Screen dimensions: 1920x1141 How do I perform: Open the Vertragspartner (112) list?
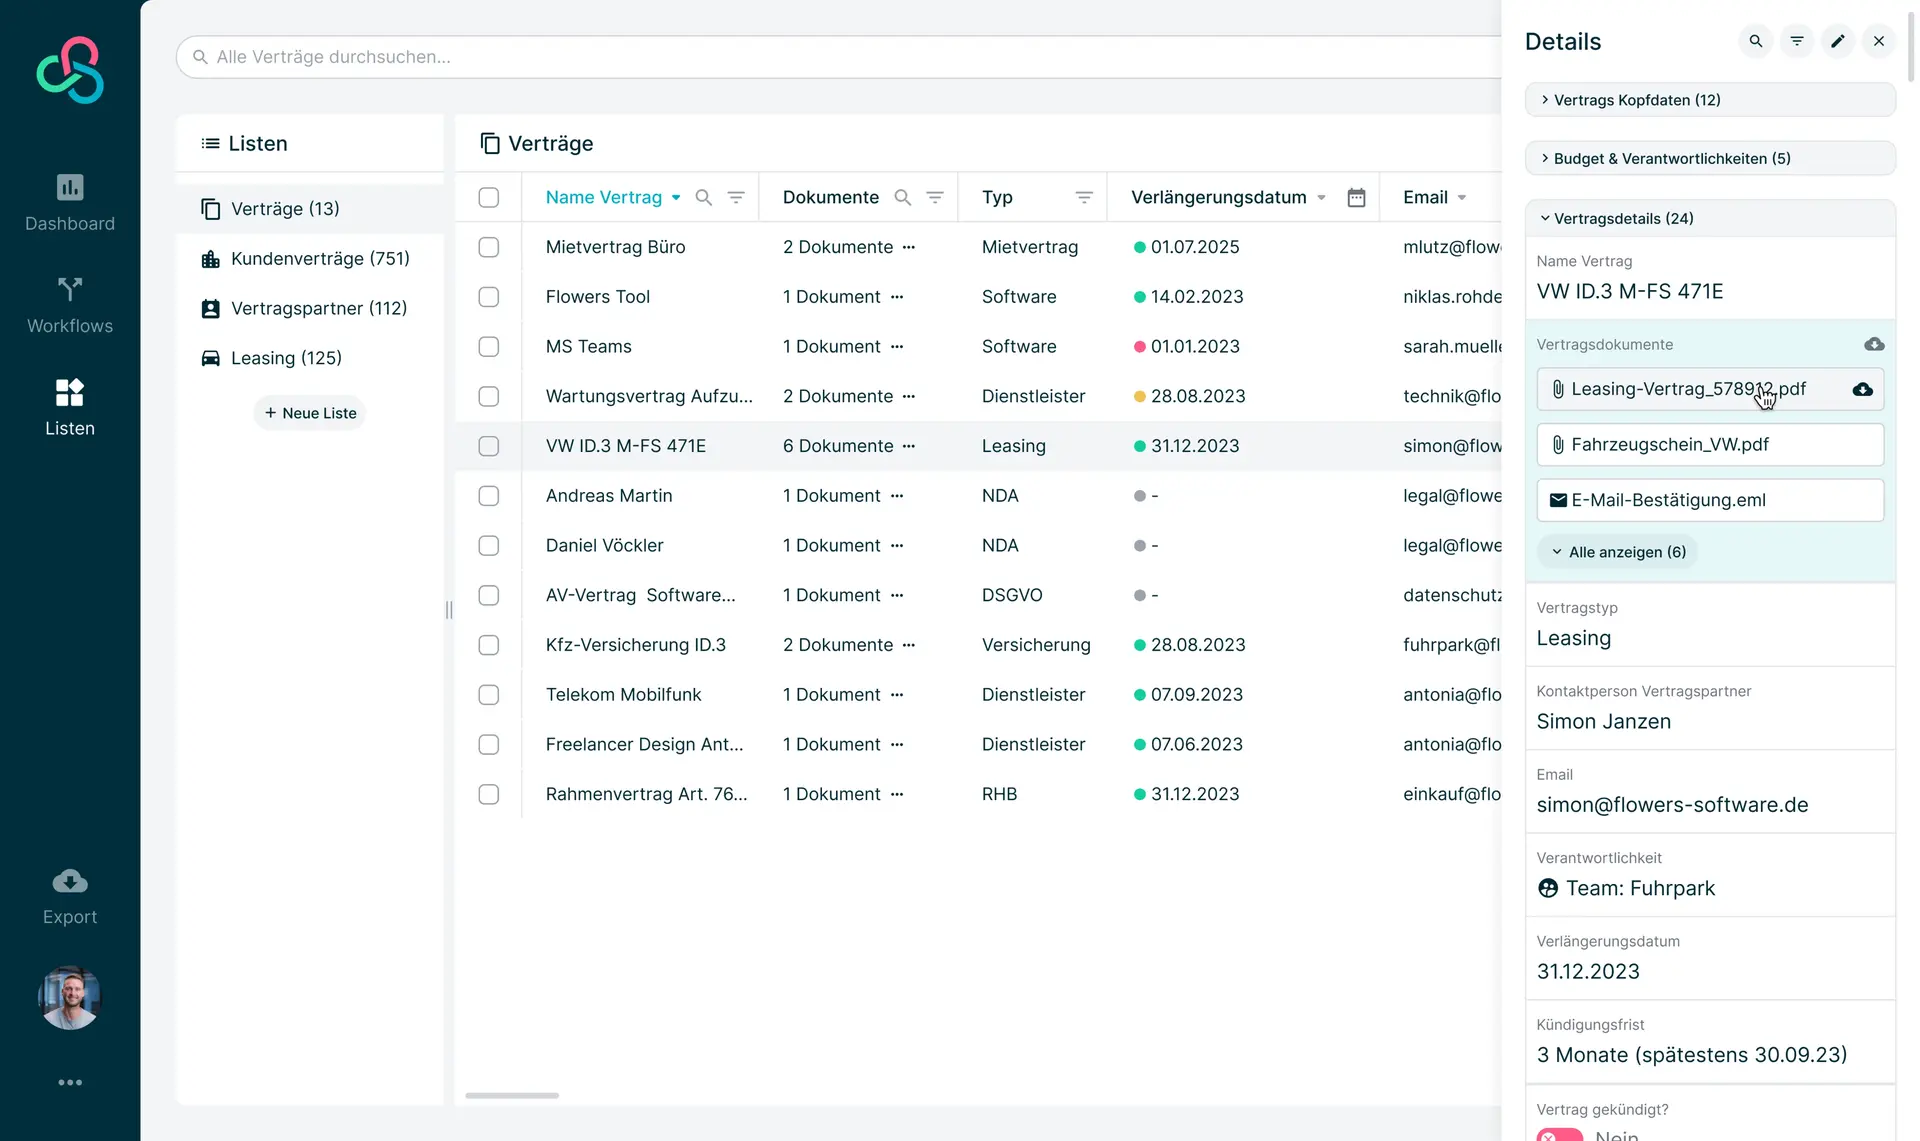point(309,308)
